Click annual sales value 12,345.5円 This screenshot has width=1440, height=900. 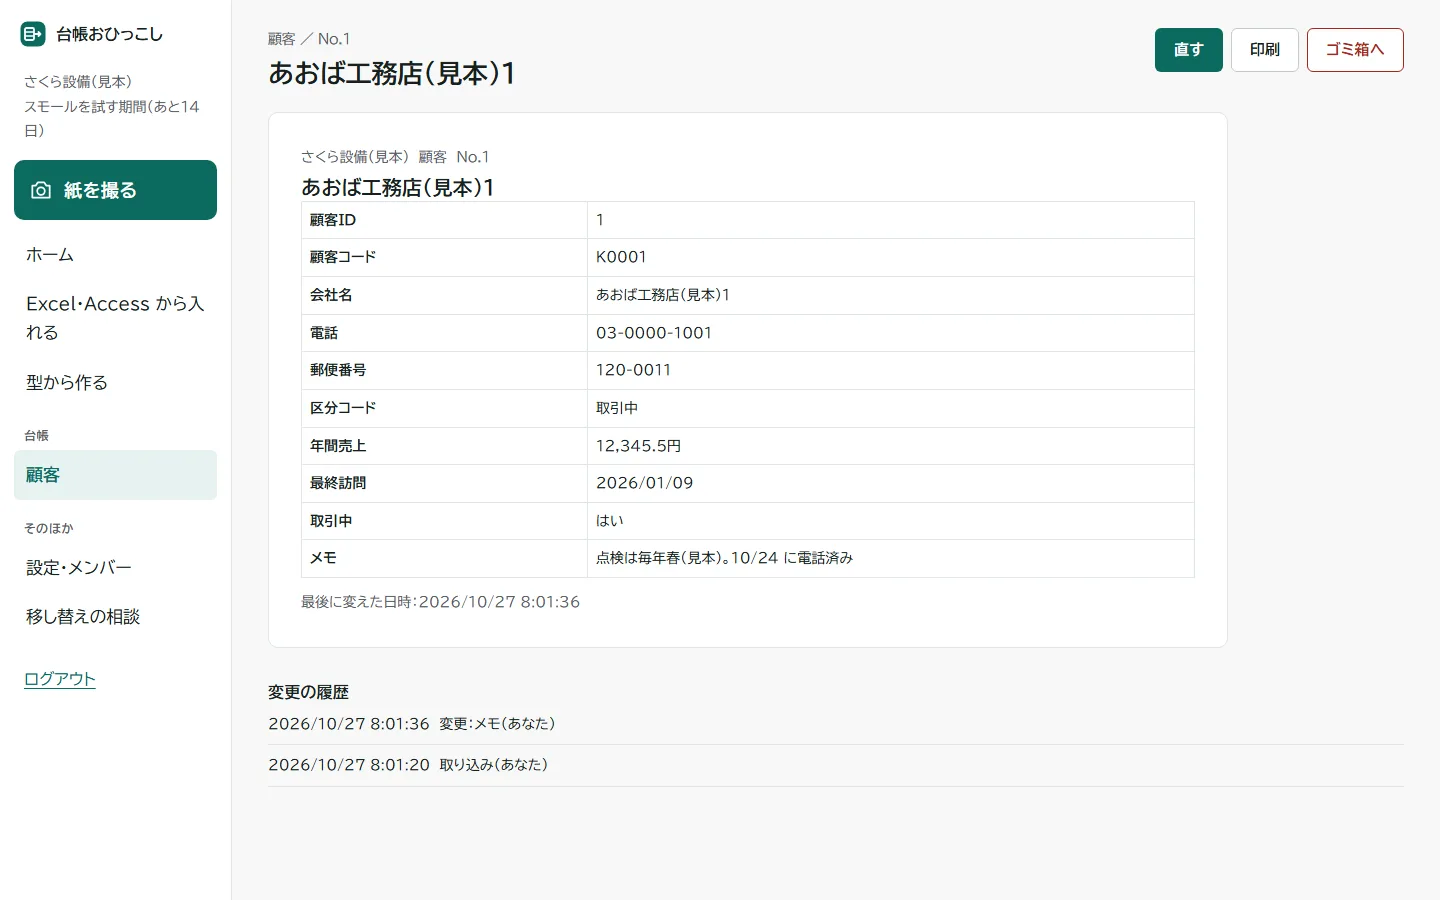(x=638, y=446)
